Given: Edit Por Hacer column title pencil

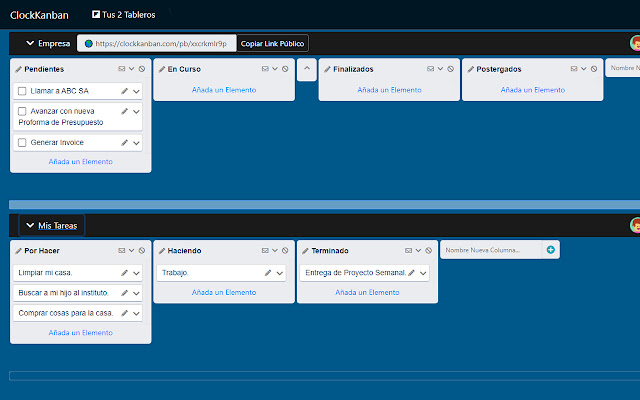Looking at the screenshot, I should [18, 251].
